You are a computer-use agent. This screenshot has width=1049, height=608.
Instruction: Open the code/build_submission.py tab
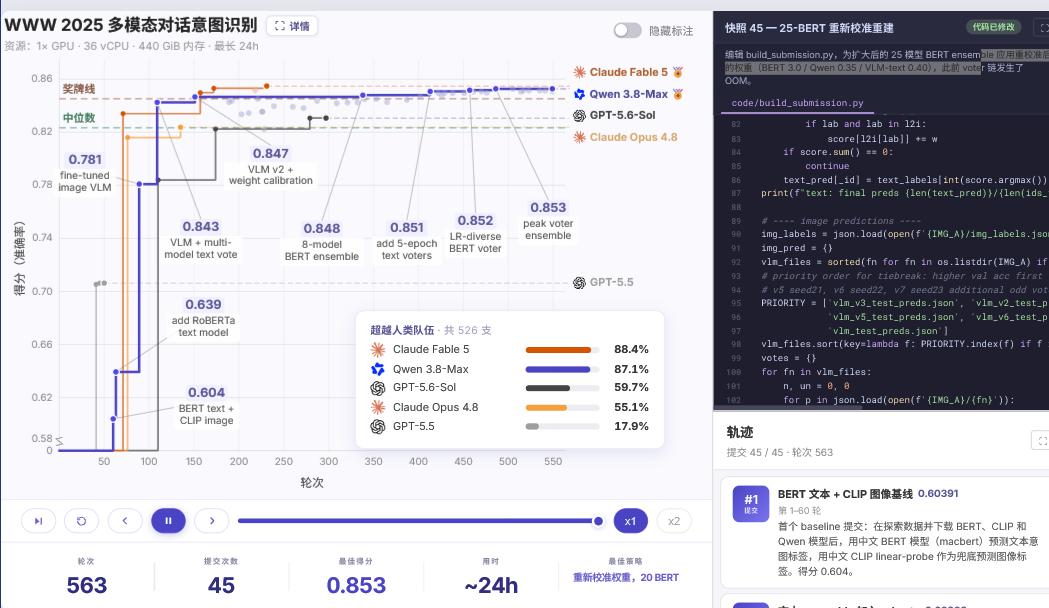click(x=797, y=103)
